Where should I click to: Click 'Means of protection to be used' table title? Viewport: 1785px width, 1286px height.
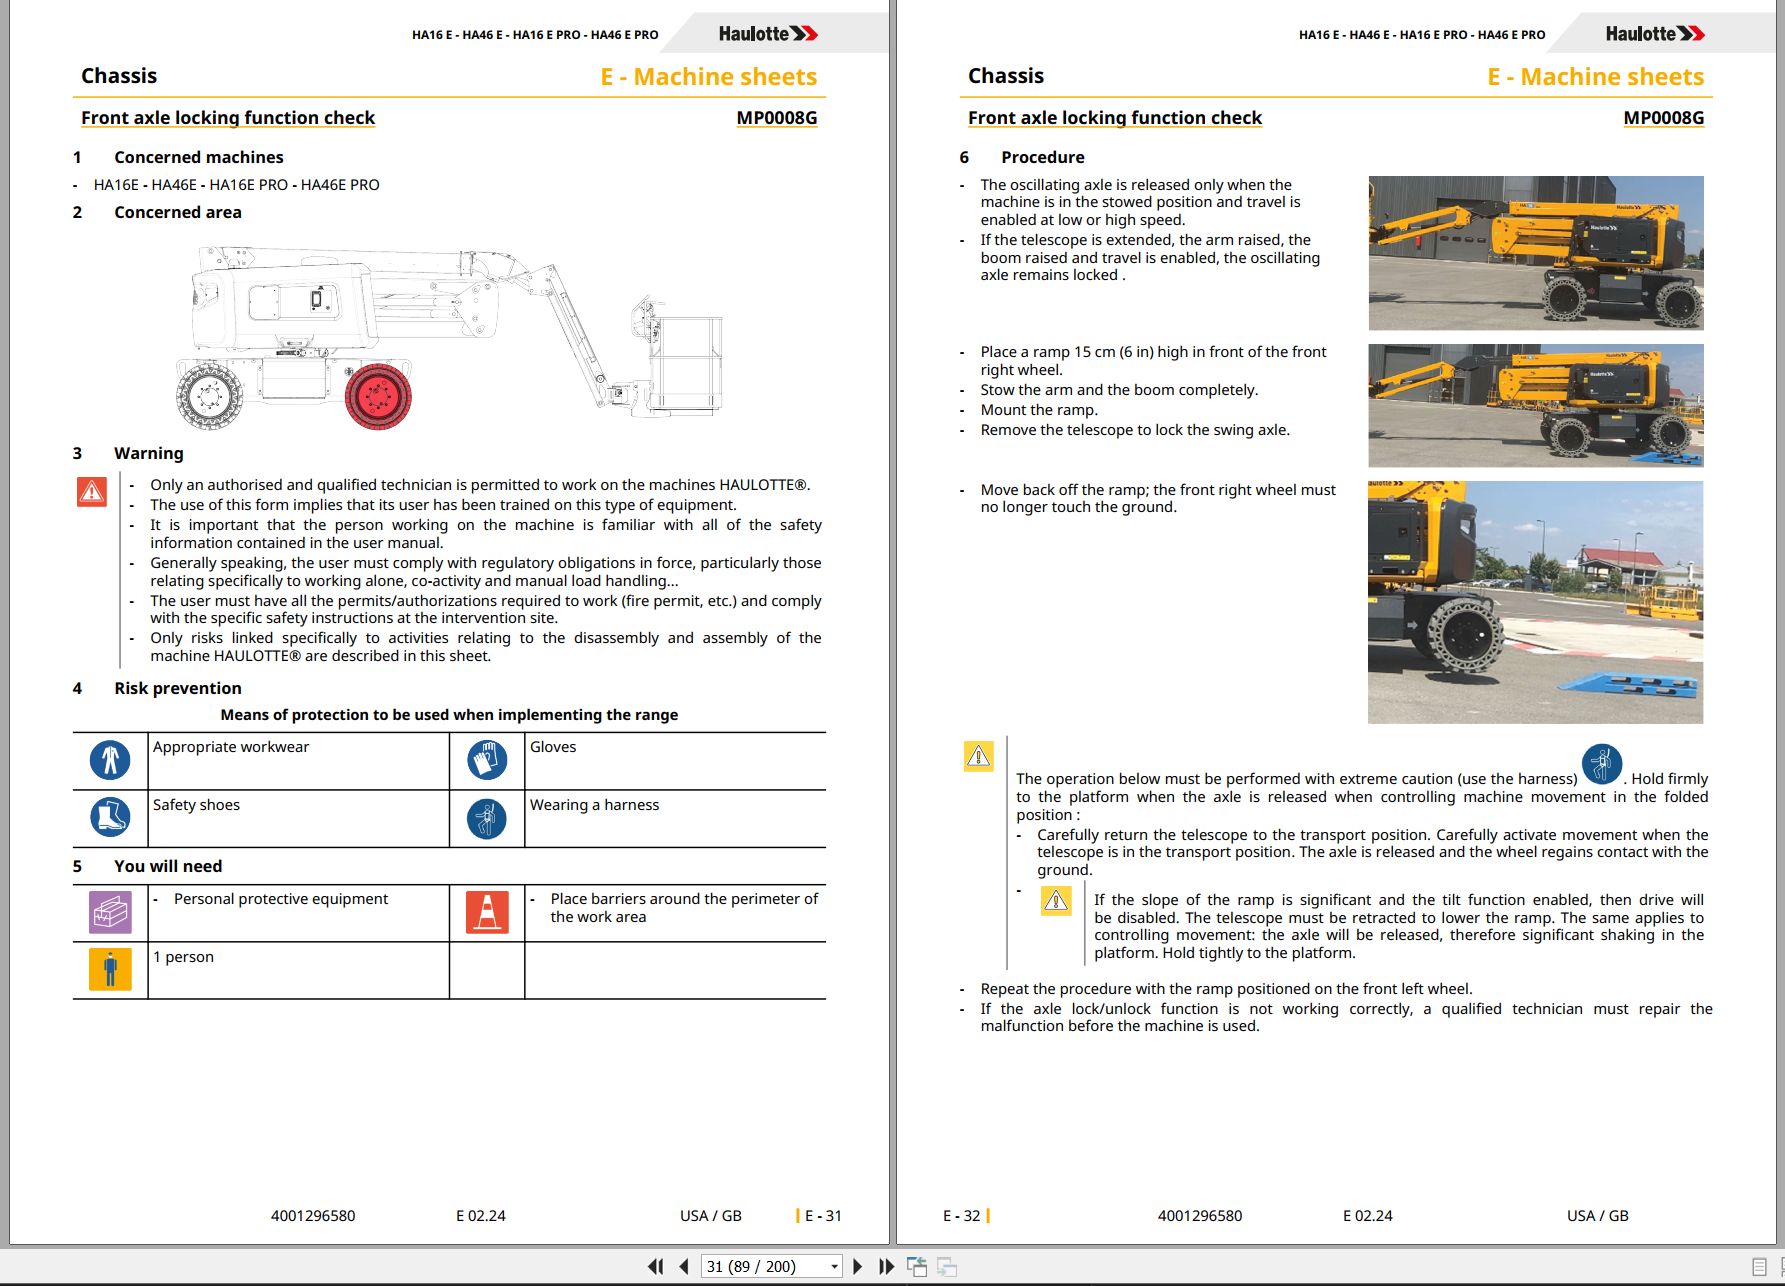[449, 715]
